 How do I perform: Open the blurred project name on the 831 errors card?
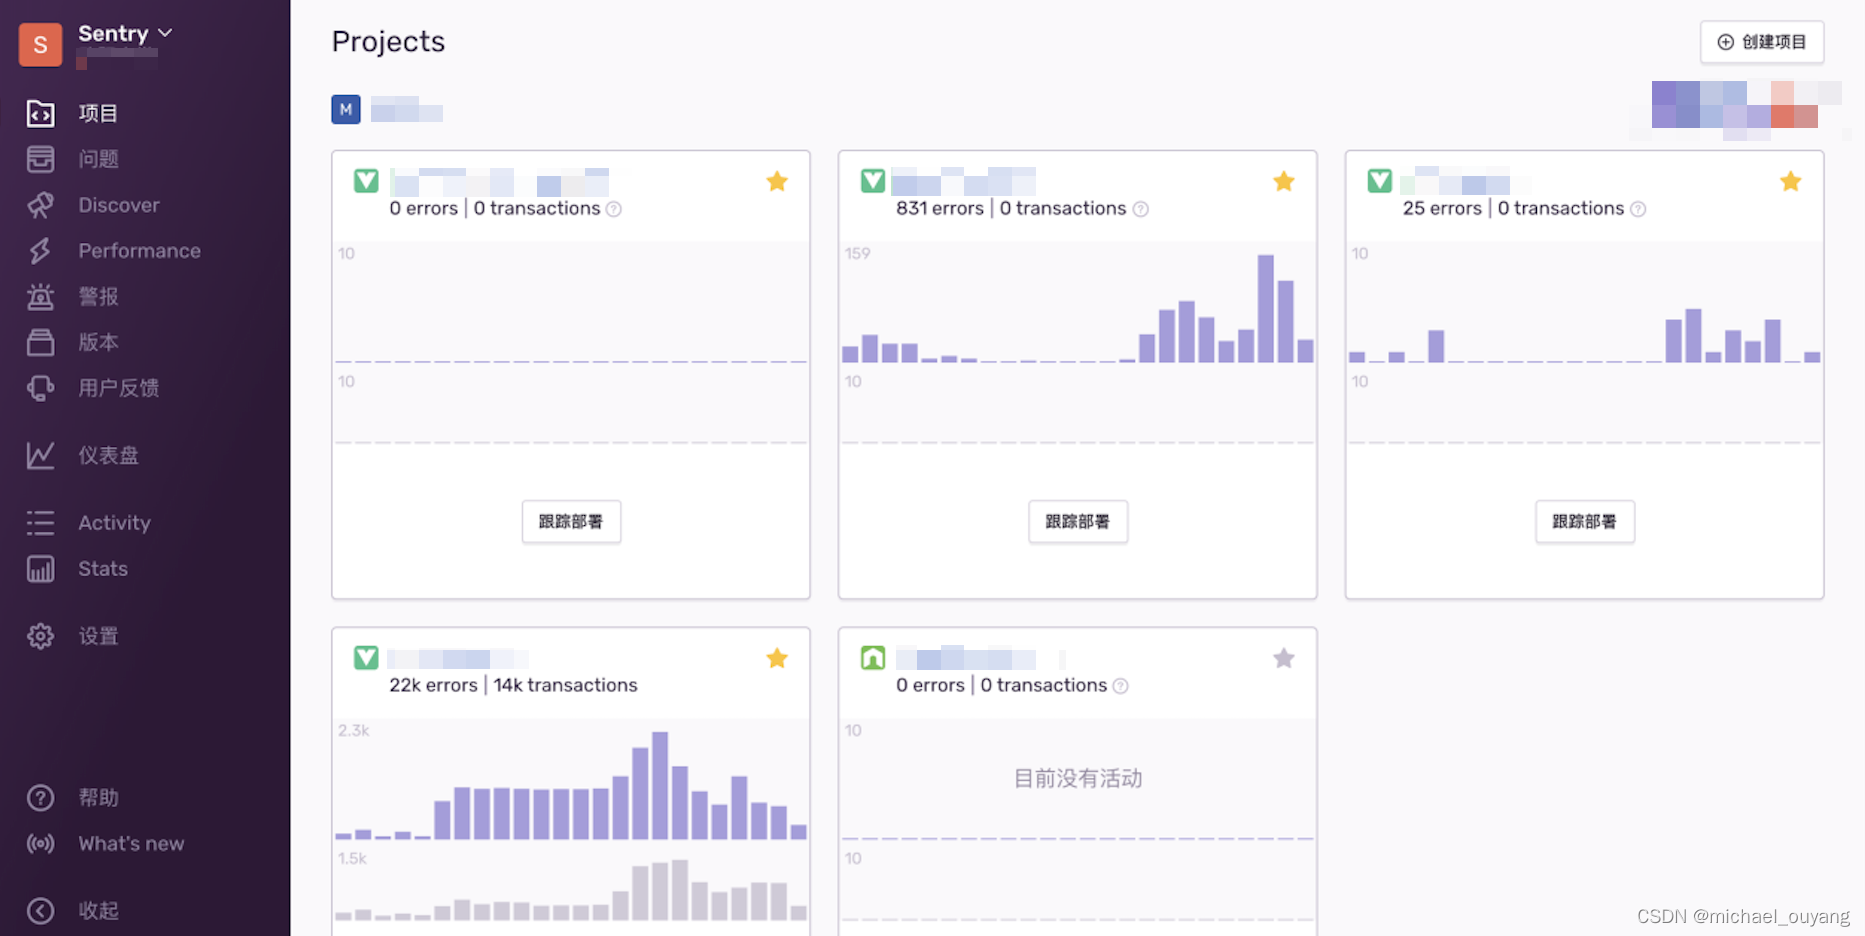[x=964, y=181]
